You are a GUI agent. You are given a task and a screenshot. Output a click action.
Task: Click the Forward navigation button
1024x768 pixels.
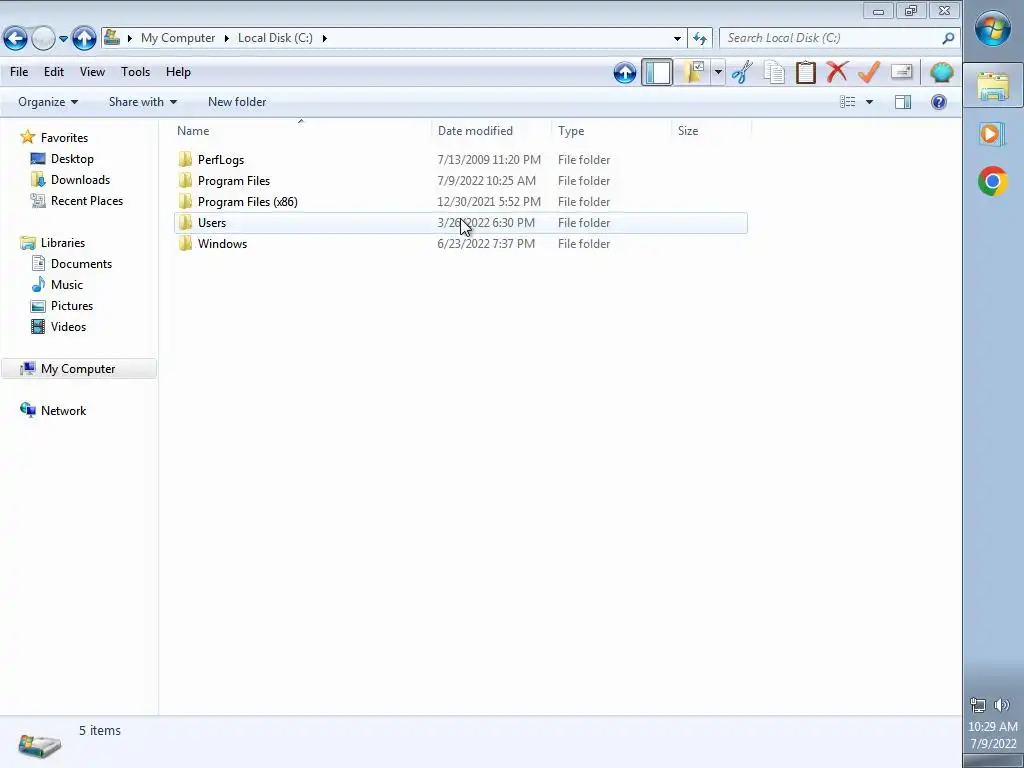[x=43, y=39]
